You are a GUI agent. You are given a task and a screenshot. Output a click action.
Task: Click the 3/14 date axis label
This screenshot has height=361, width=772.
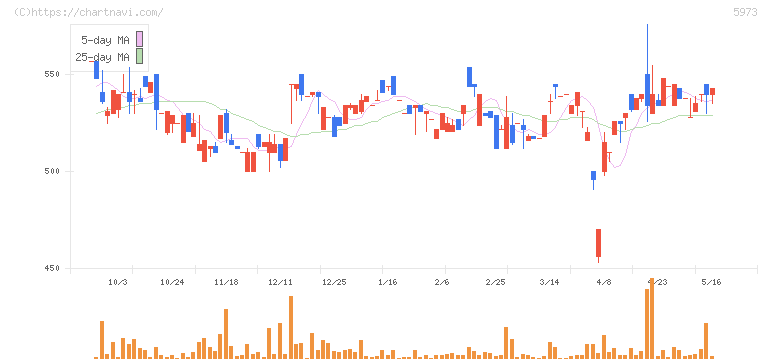(x=549, y=282)
